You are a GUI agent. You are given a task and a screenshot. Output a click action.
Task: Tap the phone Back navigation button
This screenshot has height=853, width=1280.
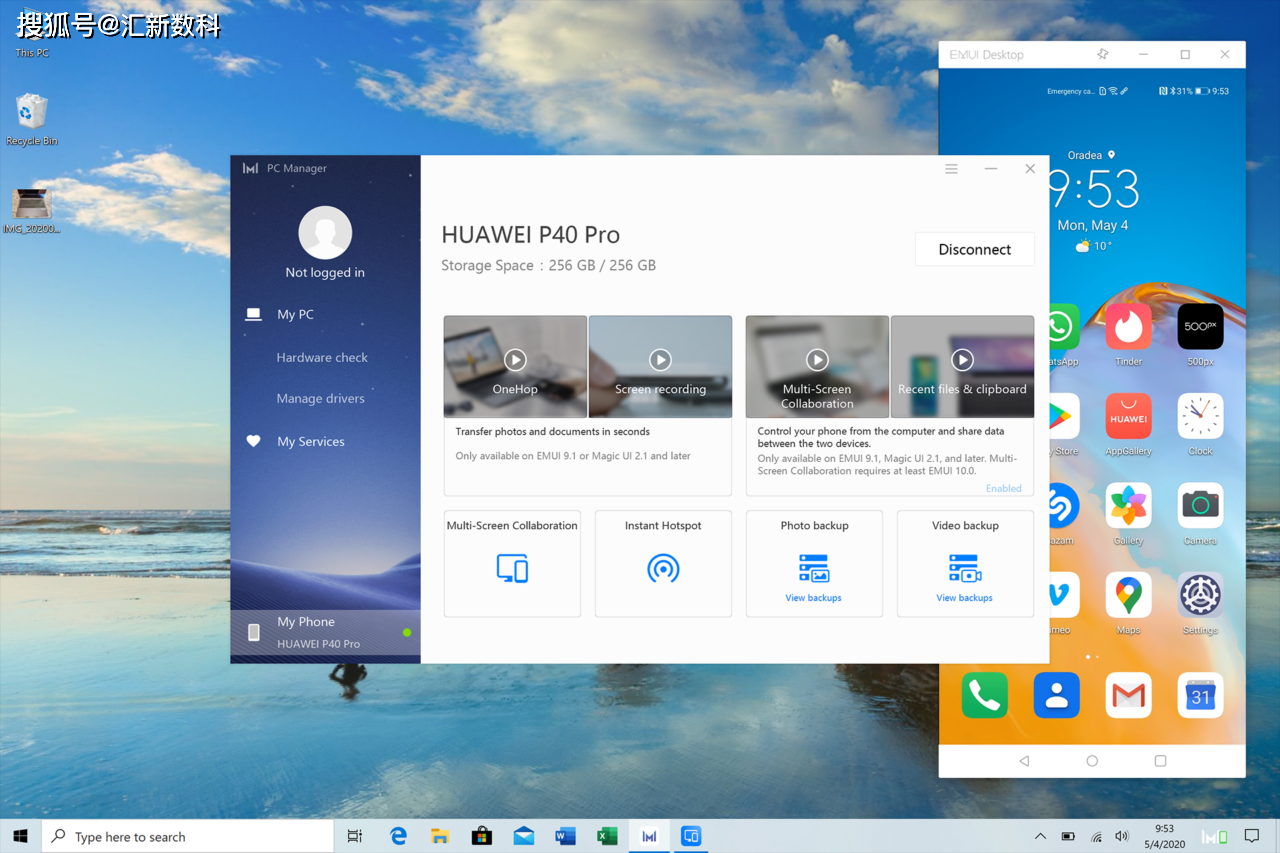(x=1024, y=761)
